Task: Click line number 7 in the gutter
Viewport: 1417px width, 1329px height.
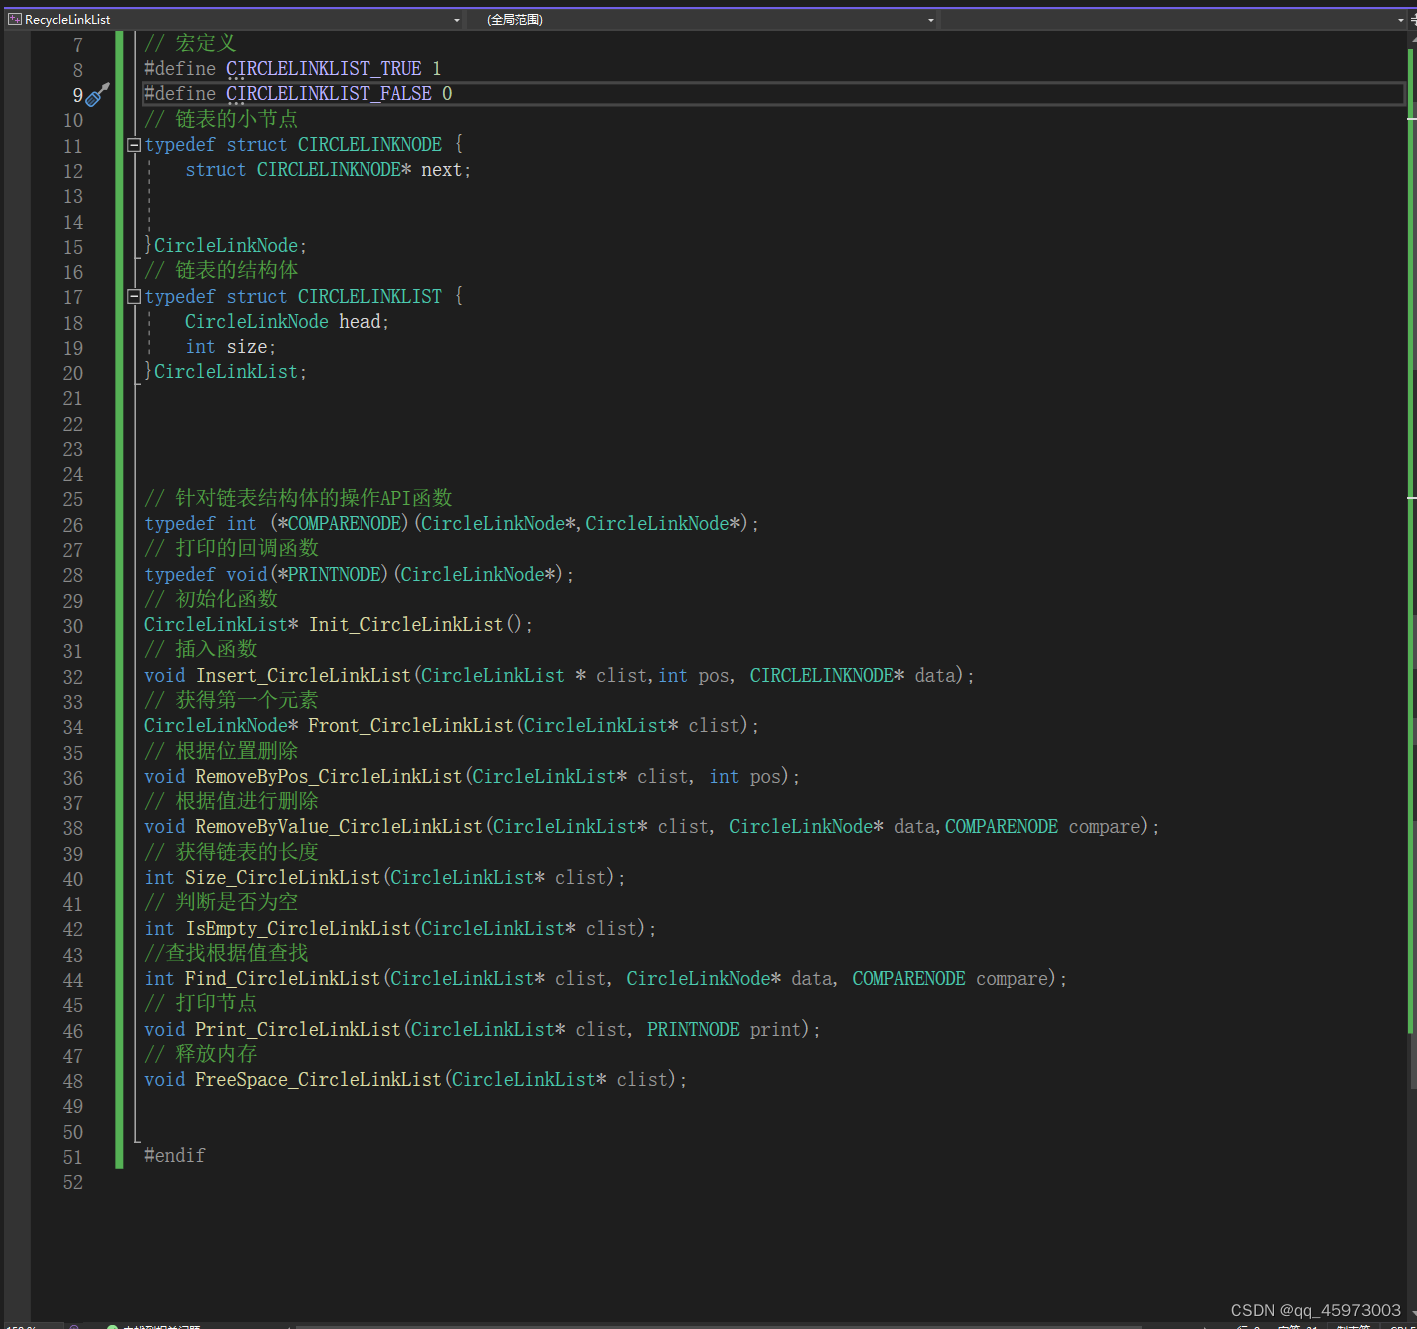Action: (x=78, y=45)
